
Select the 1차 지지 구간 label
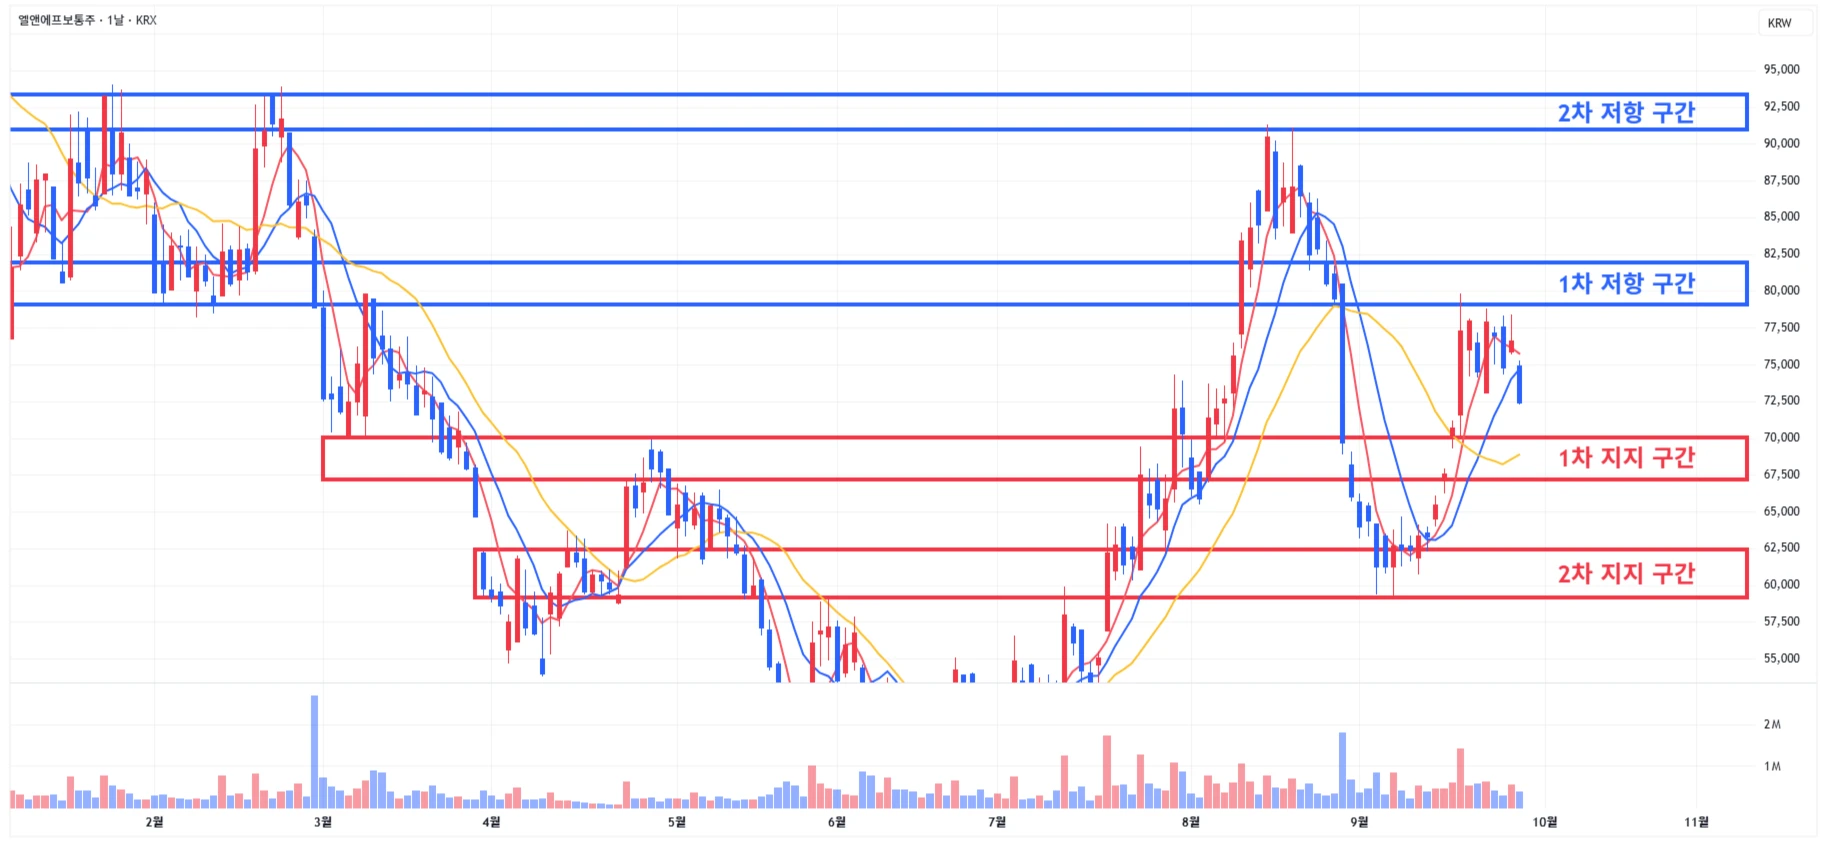(1625, 458)
